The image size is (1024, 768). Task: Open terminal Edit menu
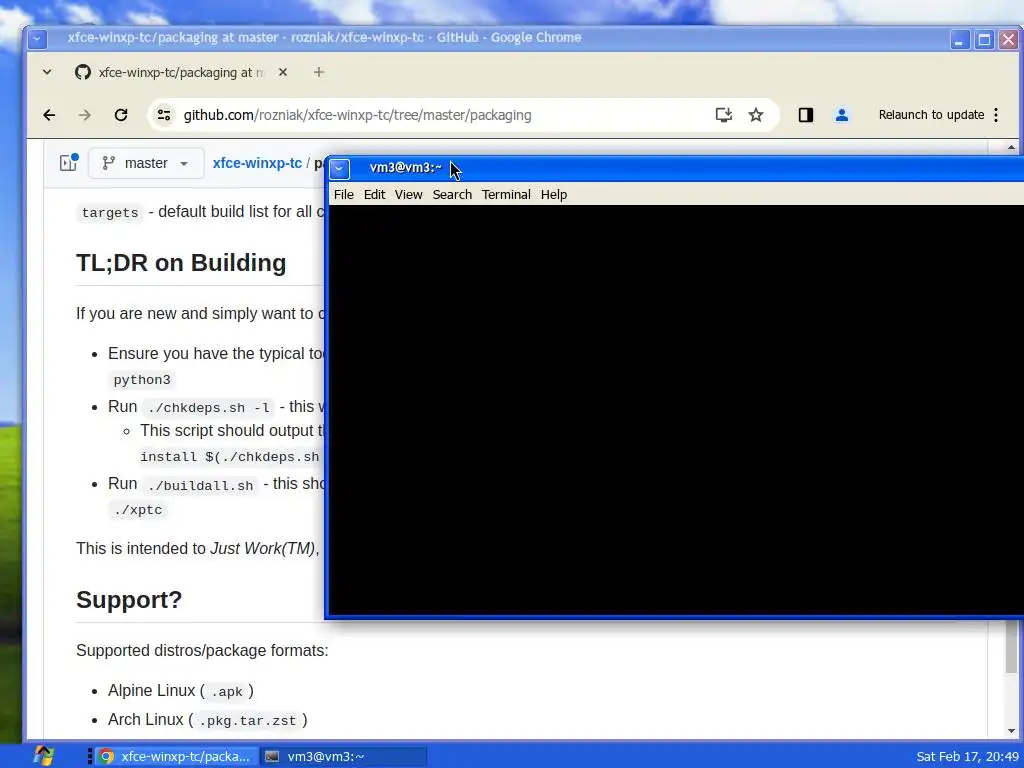point(374,195)
